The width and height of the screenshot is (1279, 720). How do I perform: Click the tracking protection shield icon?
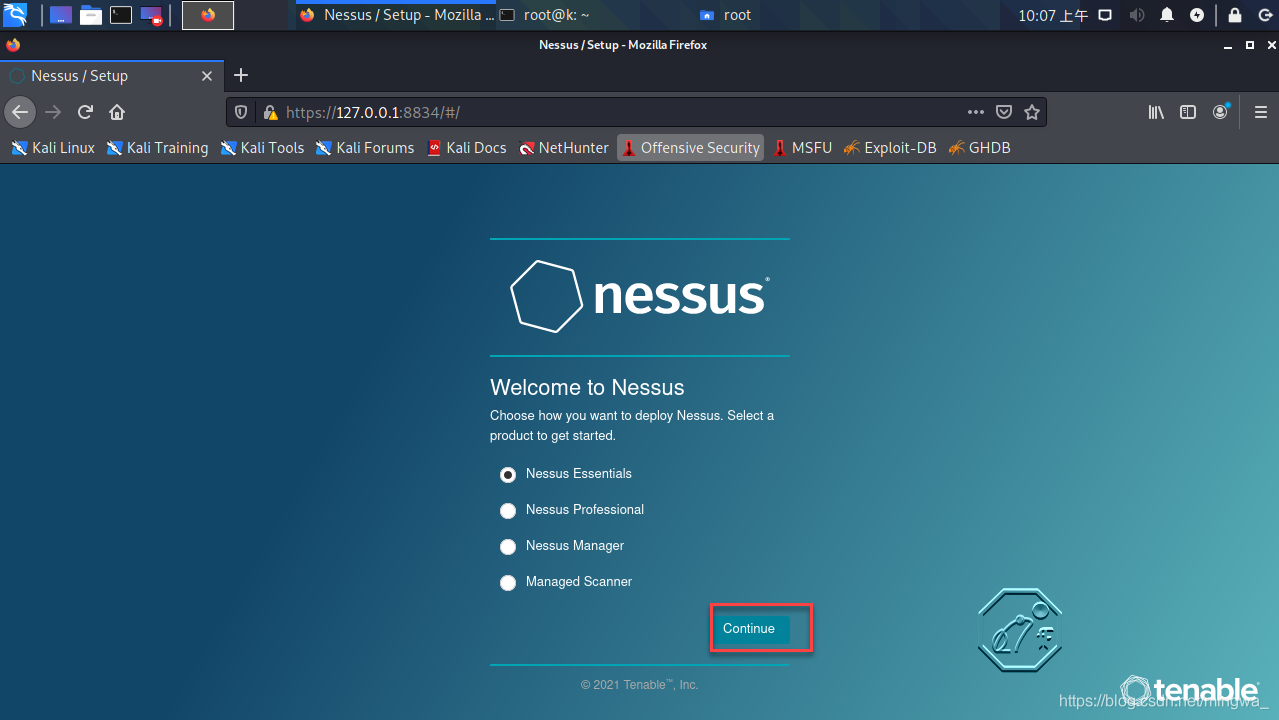coord(241,113)
